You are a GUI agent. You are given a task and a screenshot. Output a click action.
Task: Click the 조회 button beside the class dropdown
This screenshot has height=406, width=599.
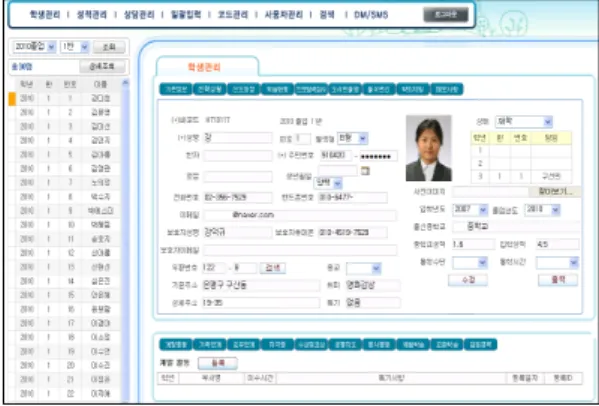point(109,47)
